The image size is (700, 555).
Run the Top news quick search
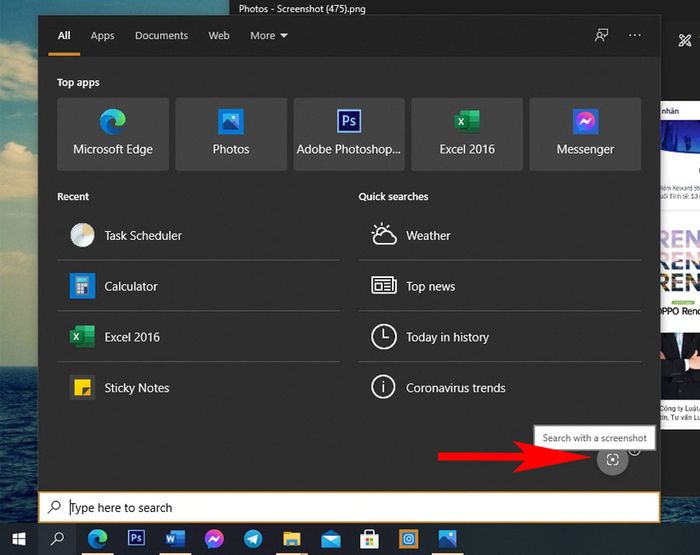[x=500, y=286]
